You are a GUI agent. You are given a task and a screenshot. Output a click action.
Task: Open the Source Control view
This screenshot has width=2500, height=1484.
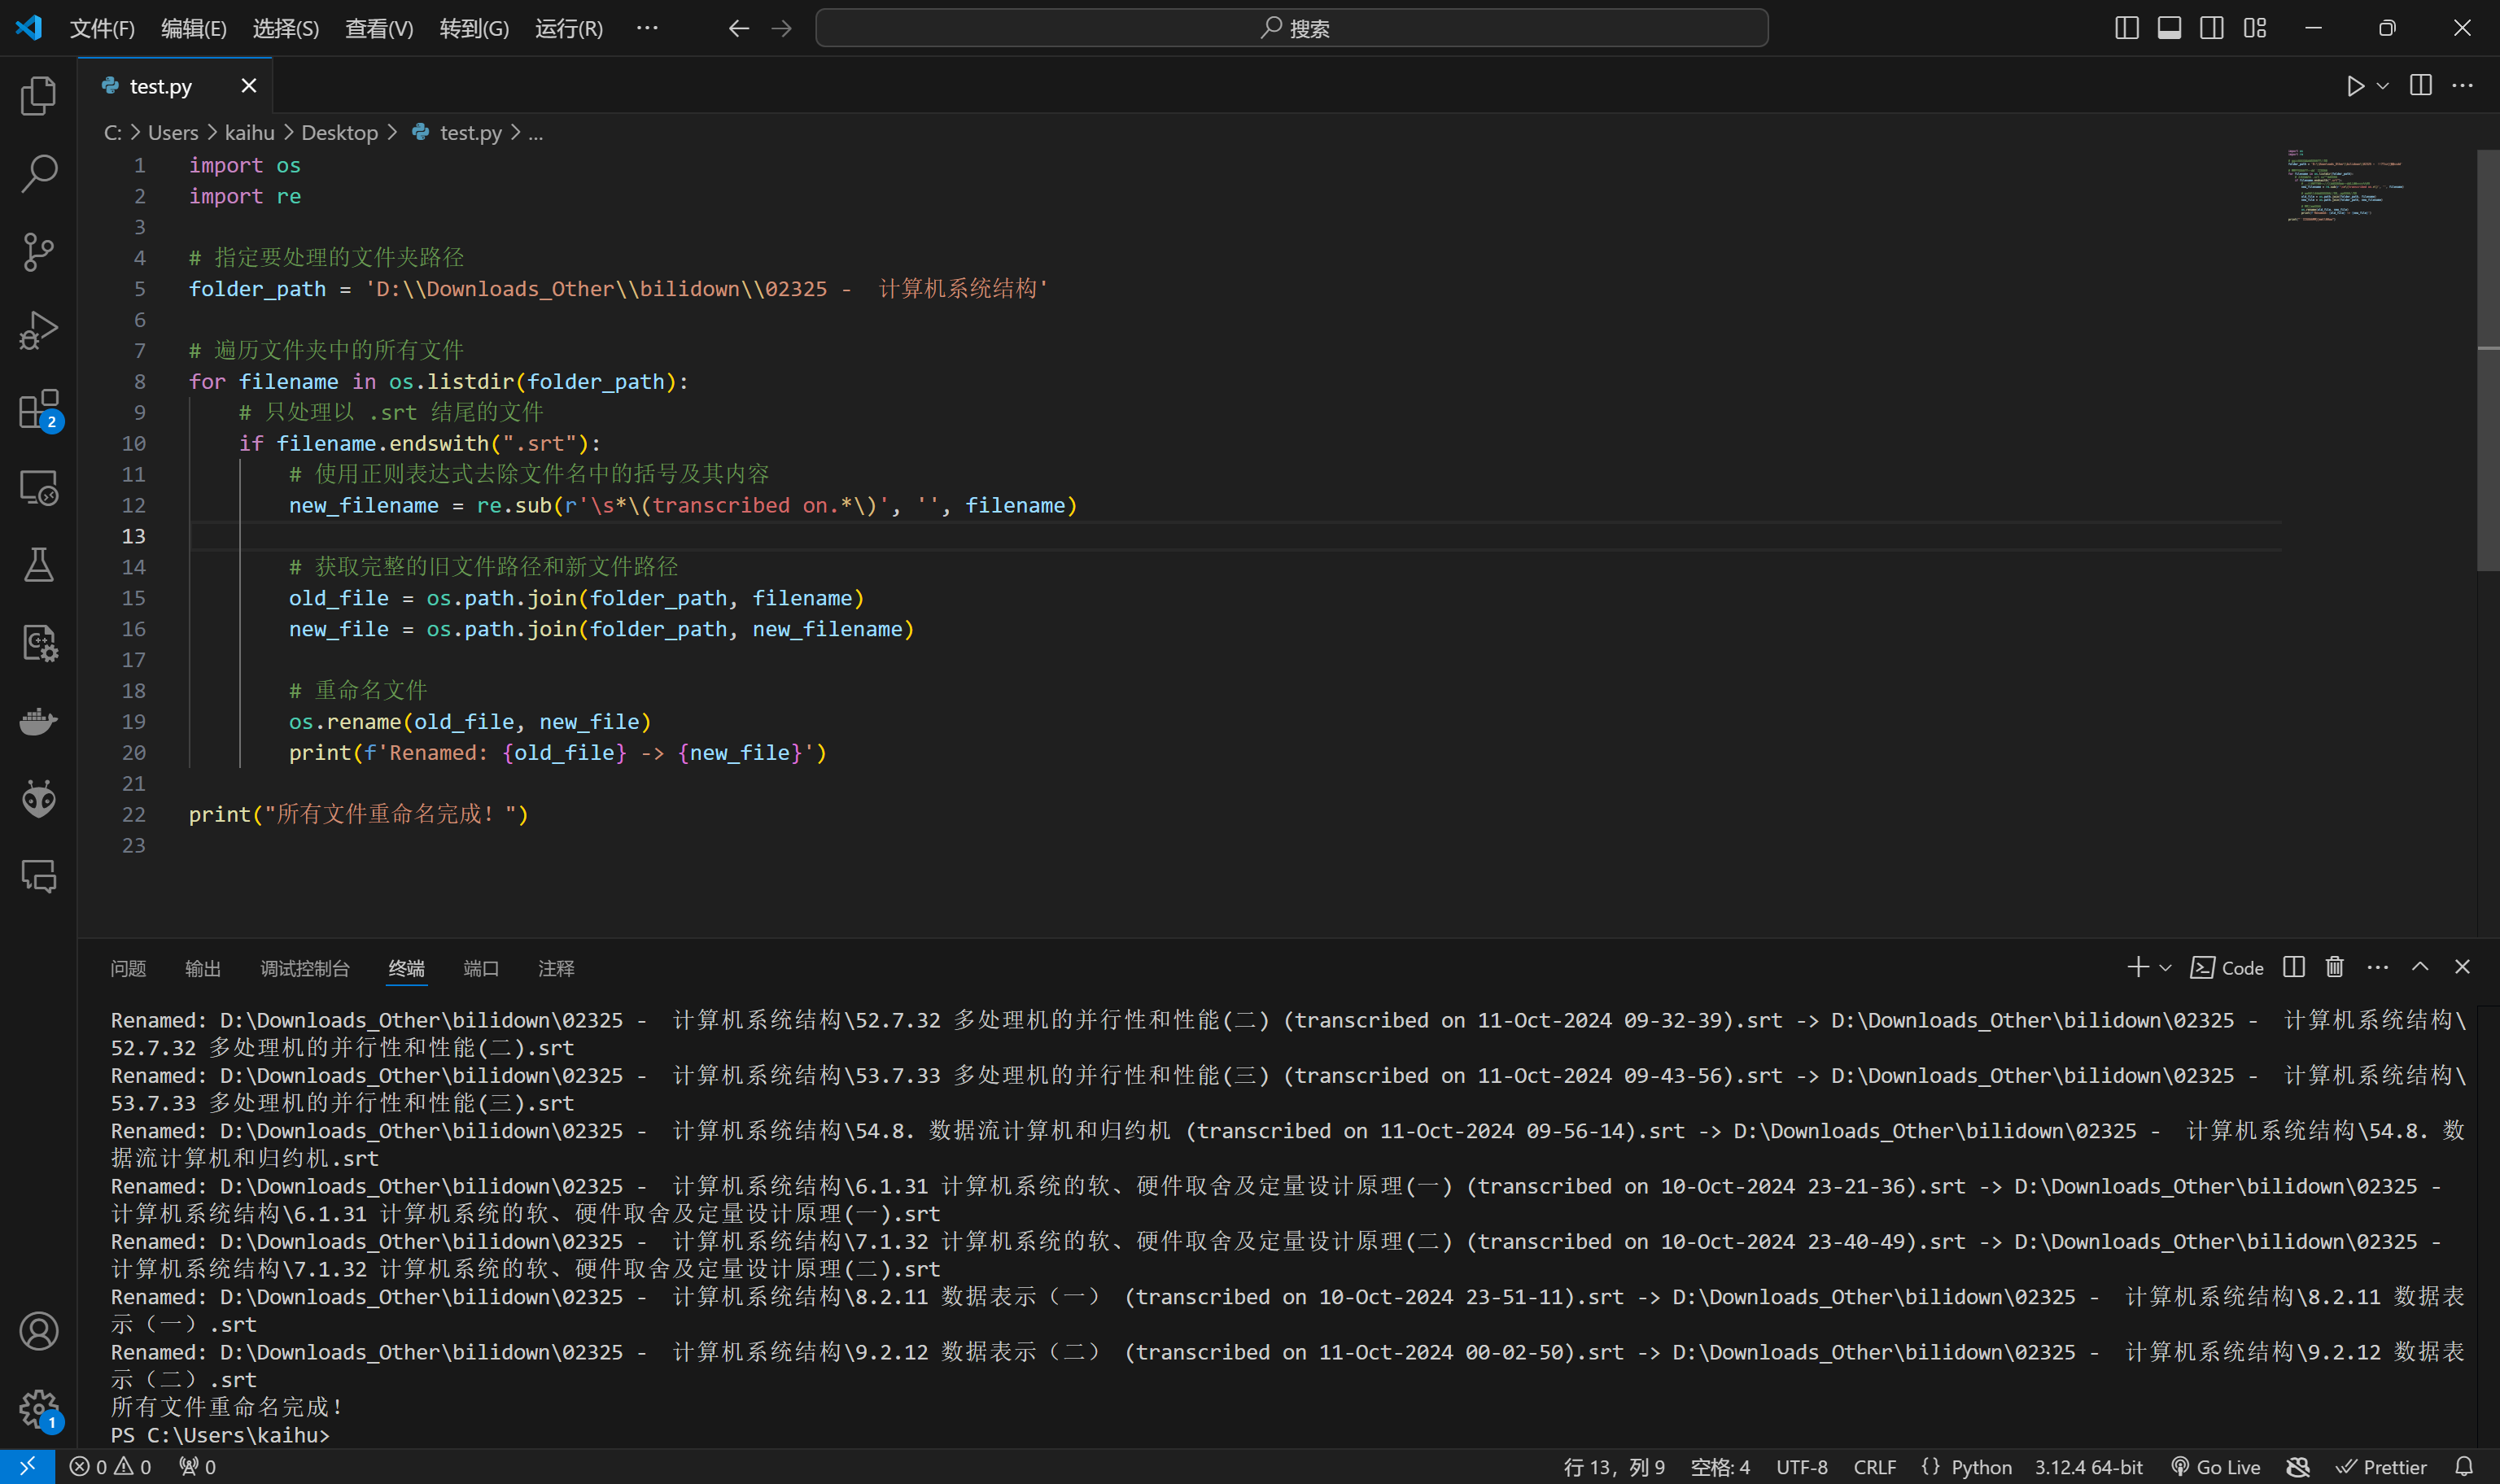(38, 252)
